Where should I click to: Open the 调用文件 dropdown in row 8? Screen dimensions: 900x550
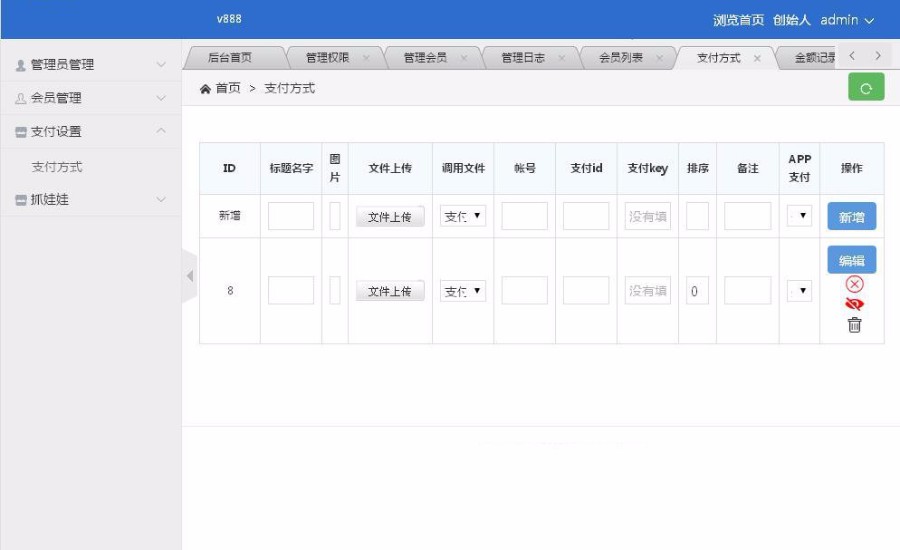pyautogui.click(x=463, y=291)
